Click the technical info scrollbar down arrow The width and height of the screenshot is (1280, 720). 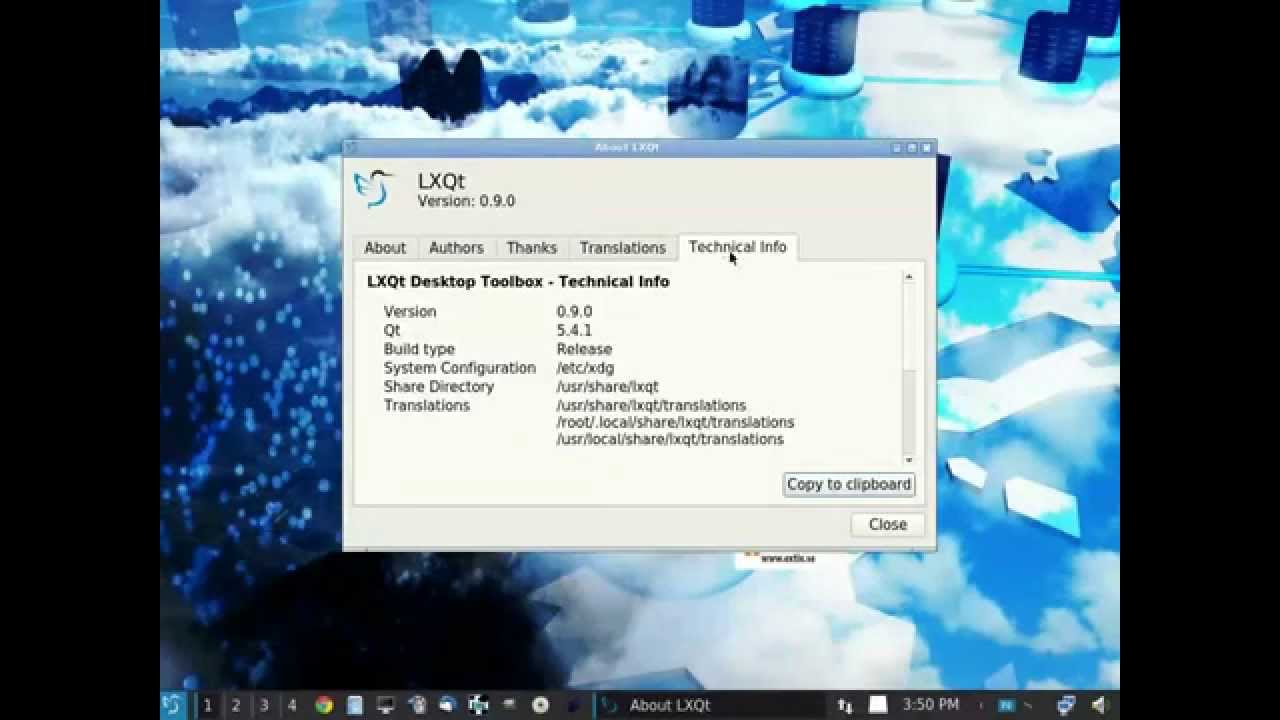909,460
